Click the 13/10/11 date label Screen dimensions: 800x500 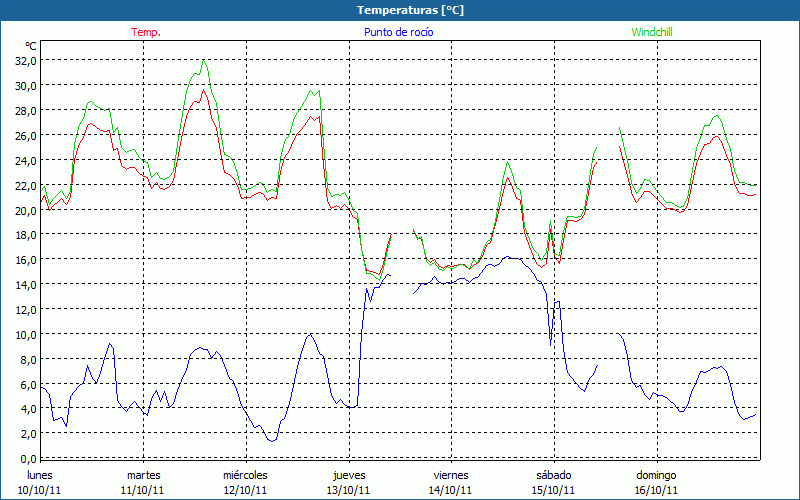[348, 490]
